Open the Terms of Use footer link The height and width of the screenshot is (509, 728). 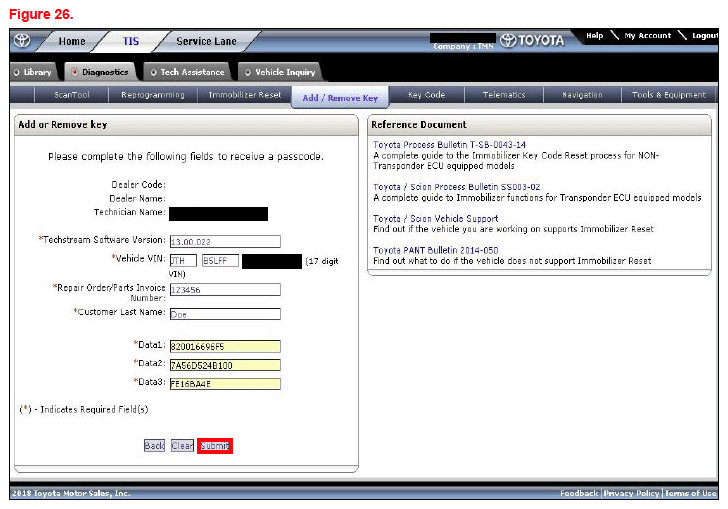(x=690, y=493)
